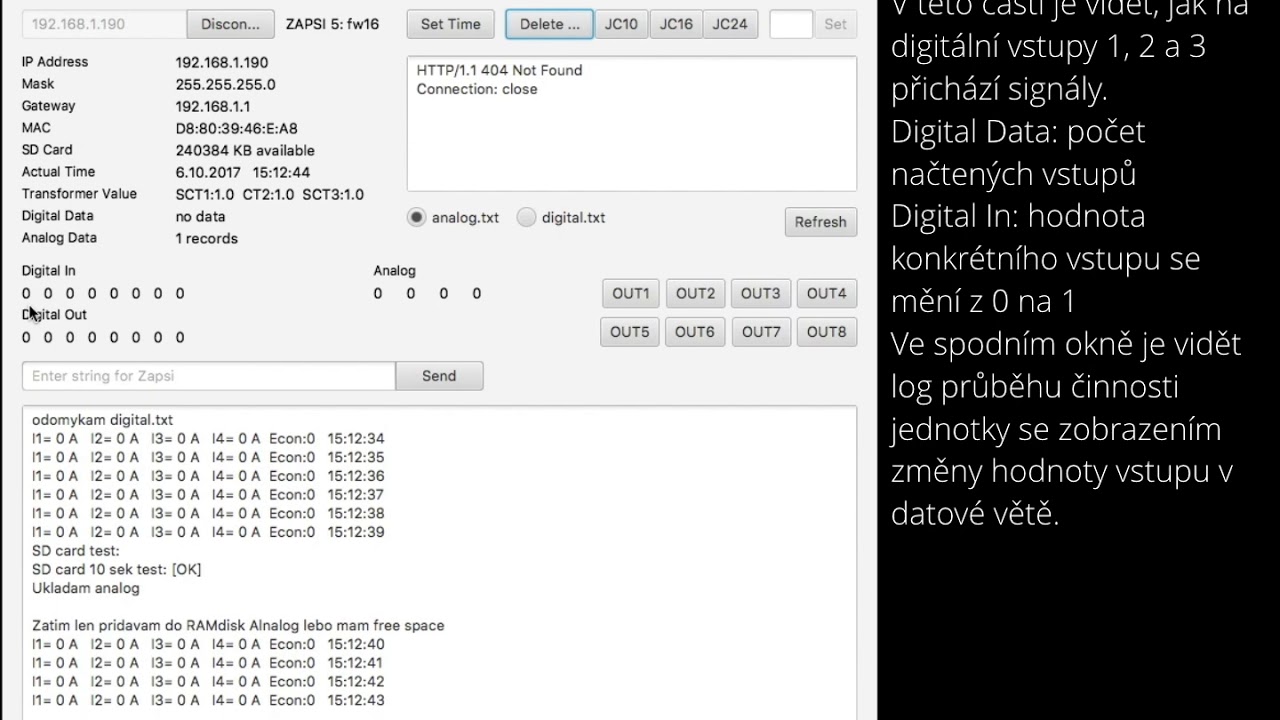Click the 'Zatim len pridavam do RAMdisk' line

click(x=238, y=625)
